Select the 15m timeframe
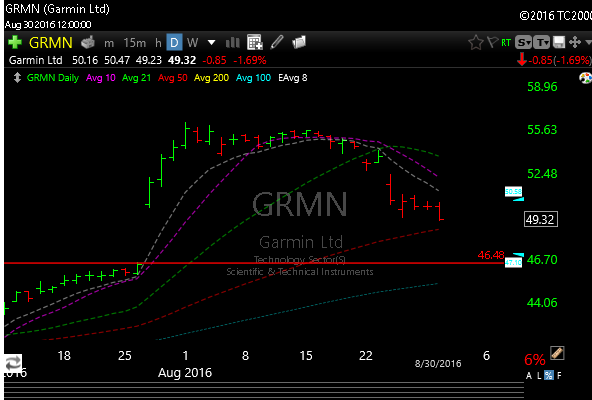Image resolution: width=592 pixels, height=400 pixels. pos(134,43)
